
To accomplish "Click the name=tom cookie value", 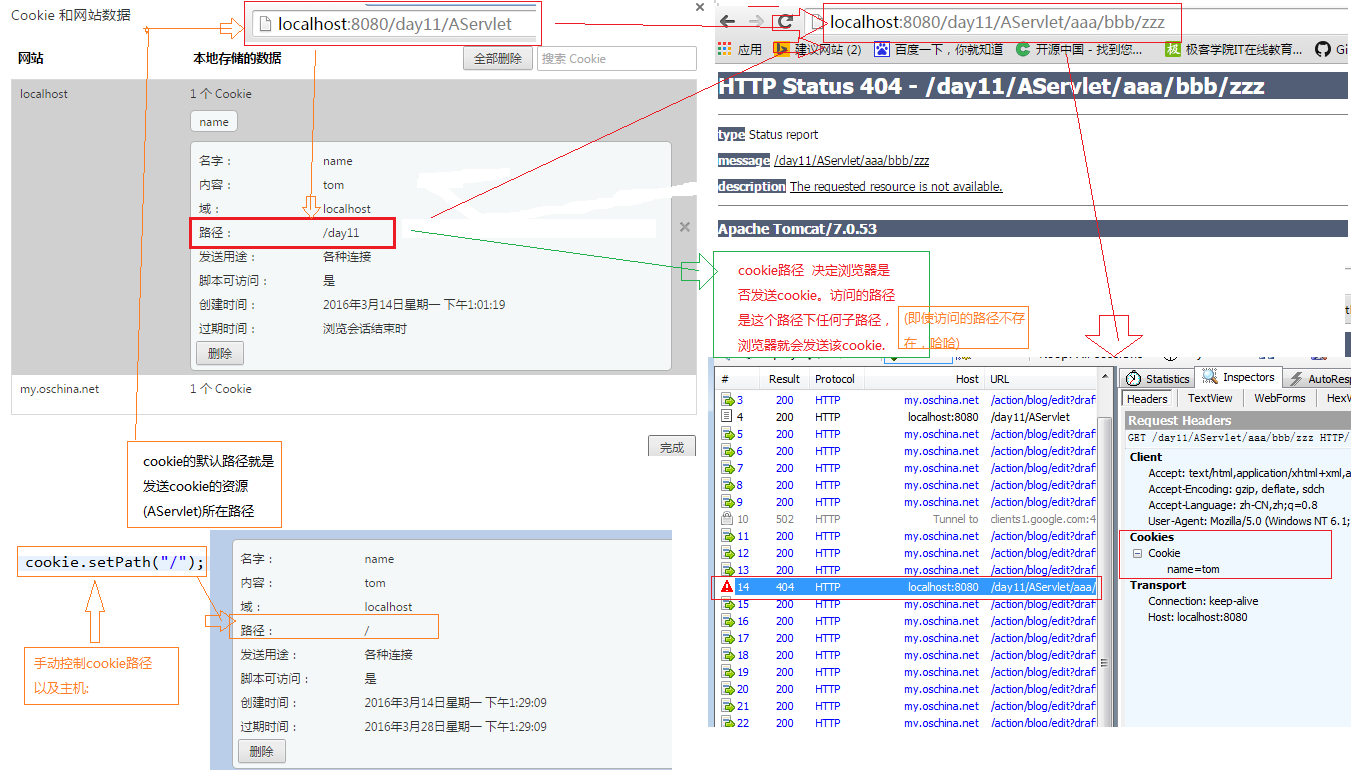I will (1193, 569).
